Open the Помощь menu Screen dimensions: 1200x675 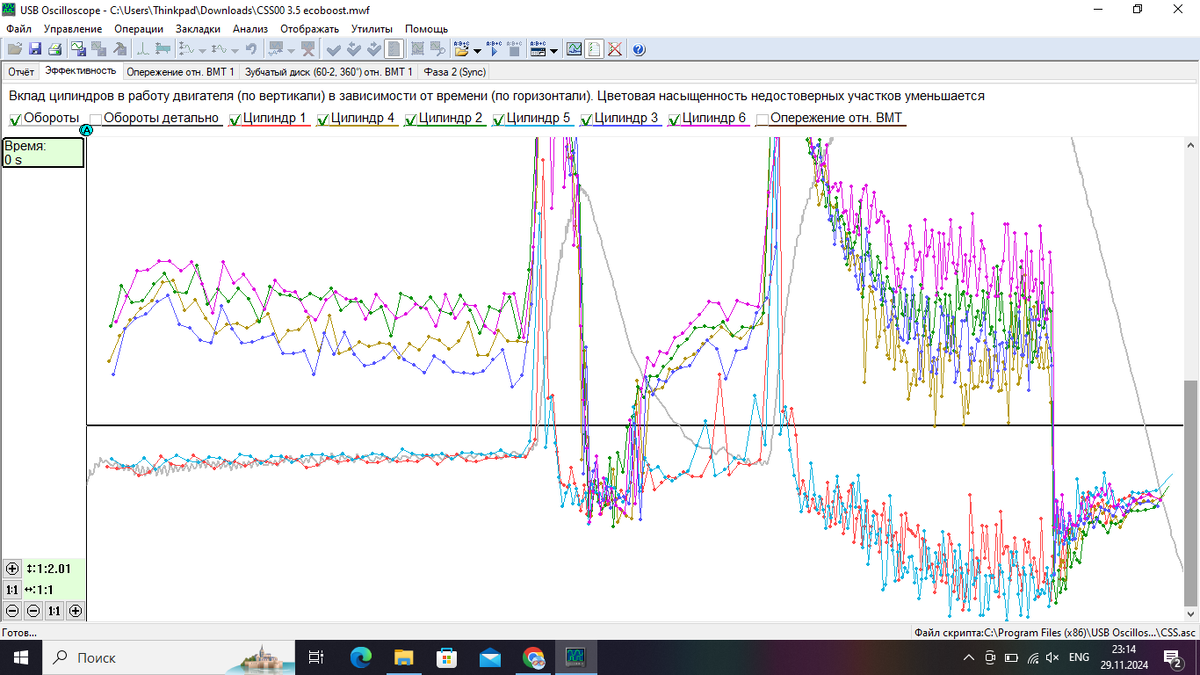pyautogui.click(x=426, y=29)
